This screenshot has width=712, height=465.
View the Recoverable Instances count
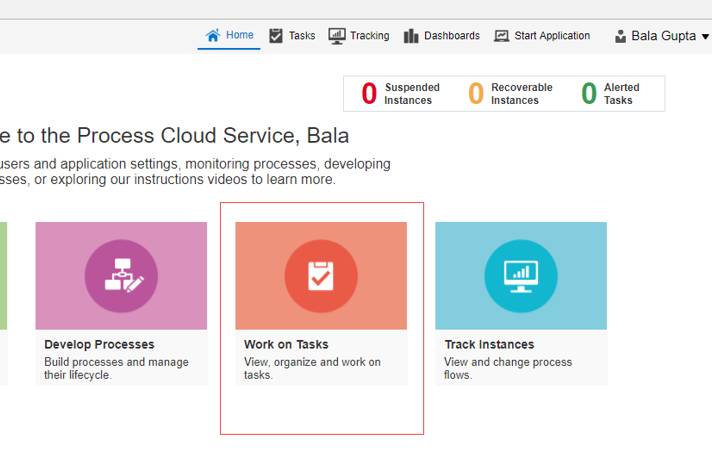tap(476, 94)
